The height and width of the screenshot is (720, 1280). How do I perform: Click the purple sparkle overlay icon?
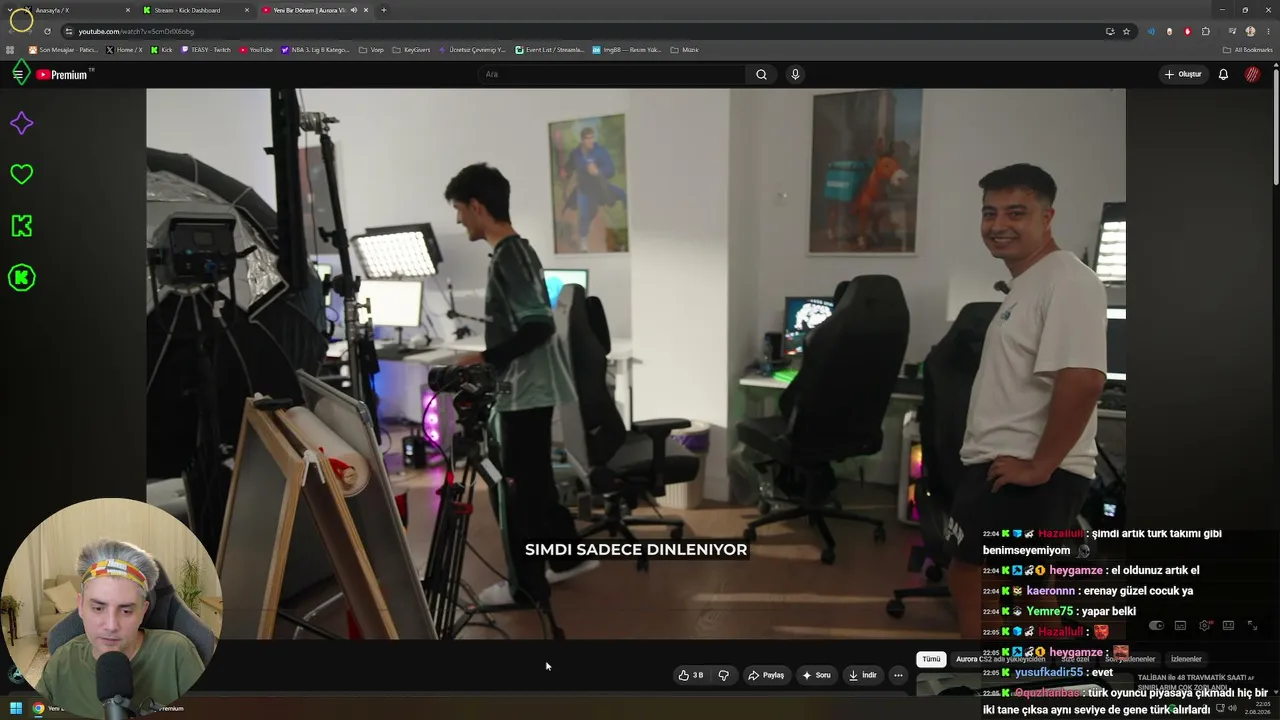(x=21, y=123)
